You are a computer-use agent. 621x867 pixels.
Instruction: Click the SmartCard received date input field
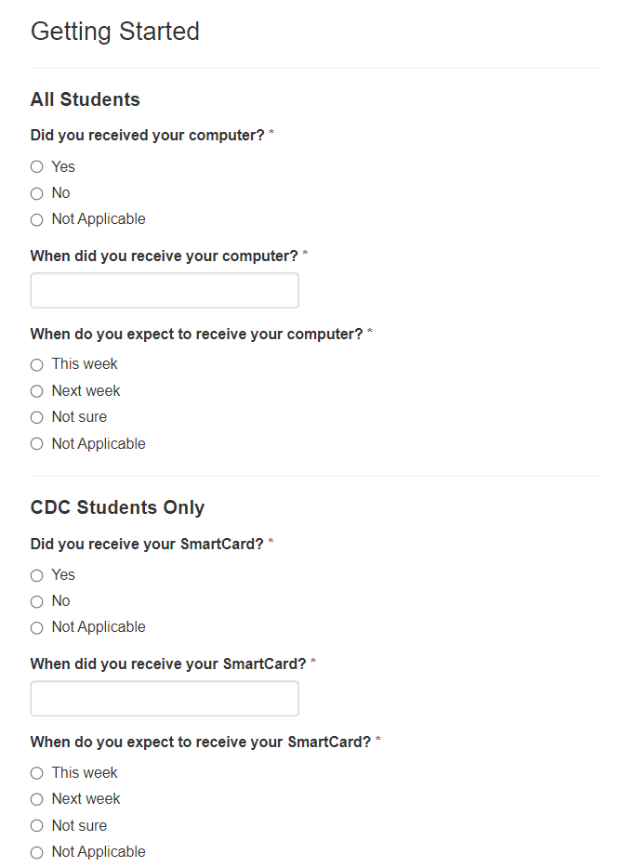click(164, 699)
